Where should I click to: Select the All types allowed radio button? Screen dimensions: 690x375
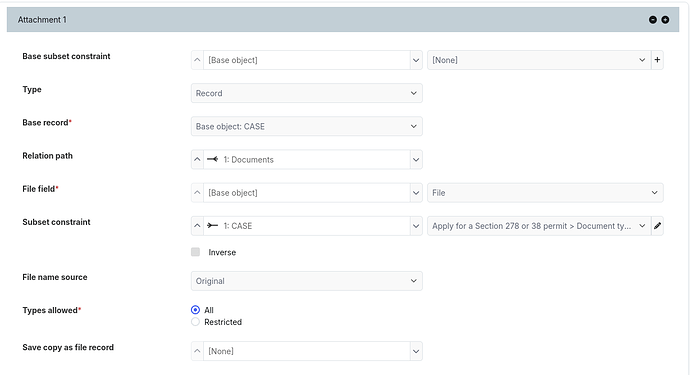coord(195,310)
